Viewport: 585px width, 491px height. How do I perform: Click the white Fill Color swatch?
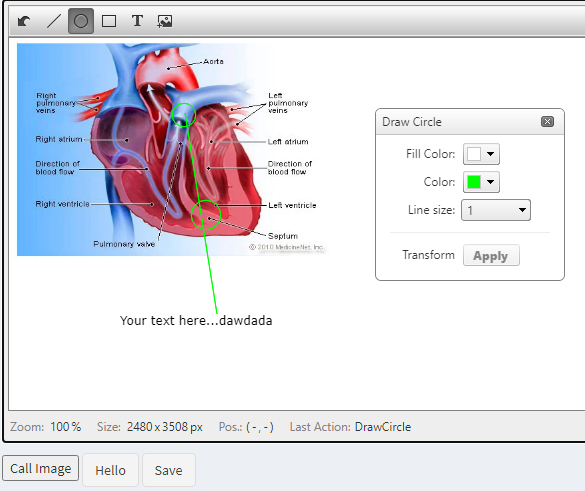(474, 154)
